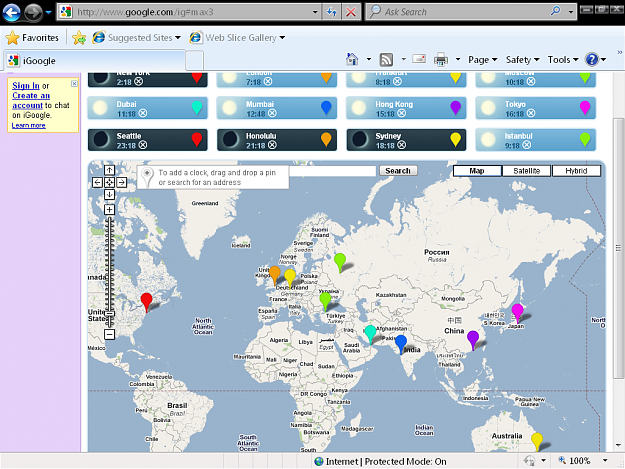Pan the map right with arrow control
This screenshot has width=625, height=469.
pyautogui.click(x=121, y=182)
